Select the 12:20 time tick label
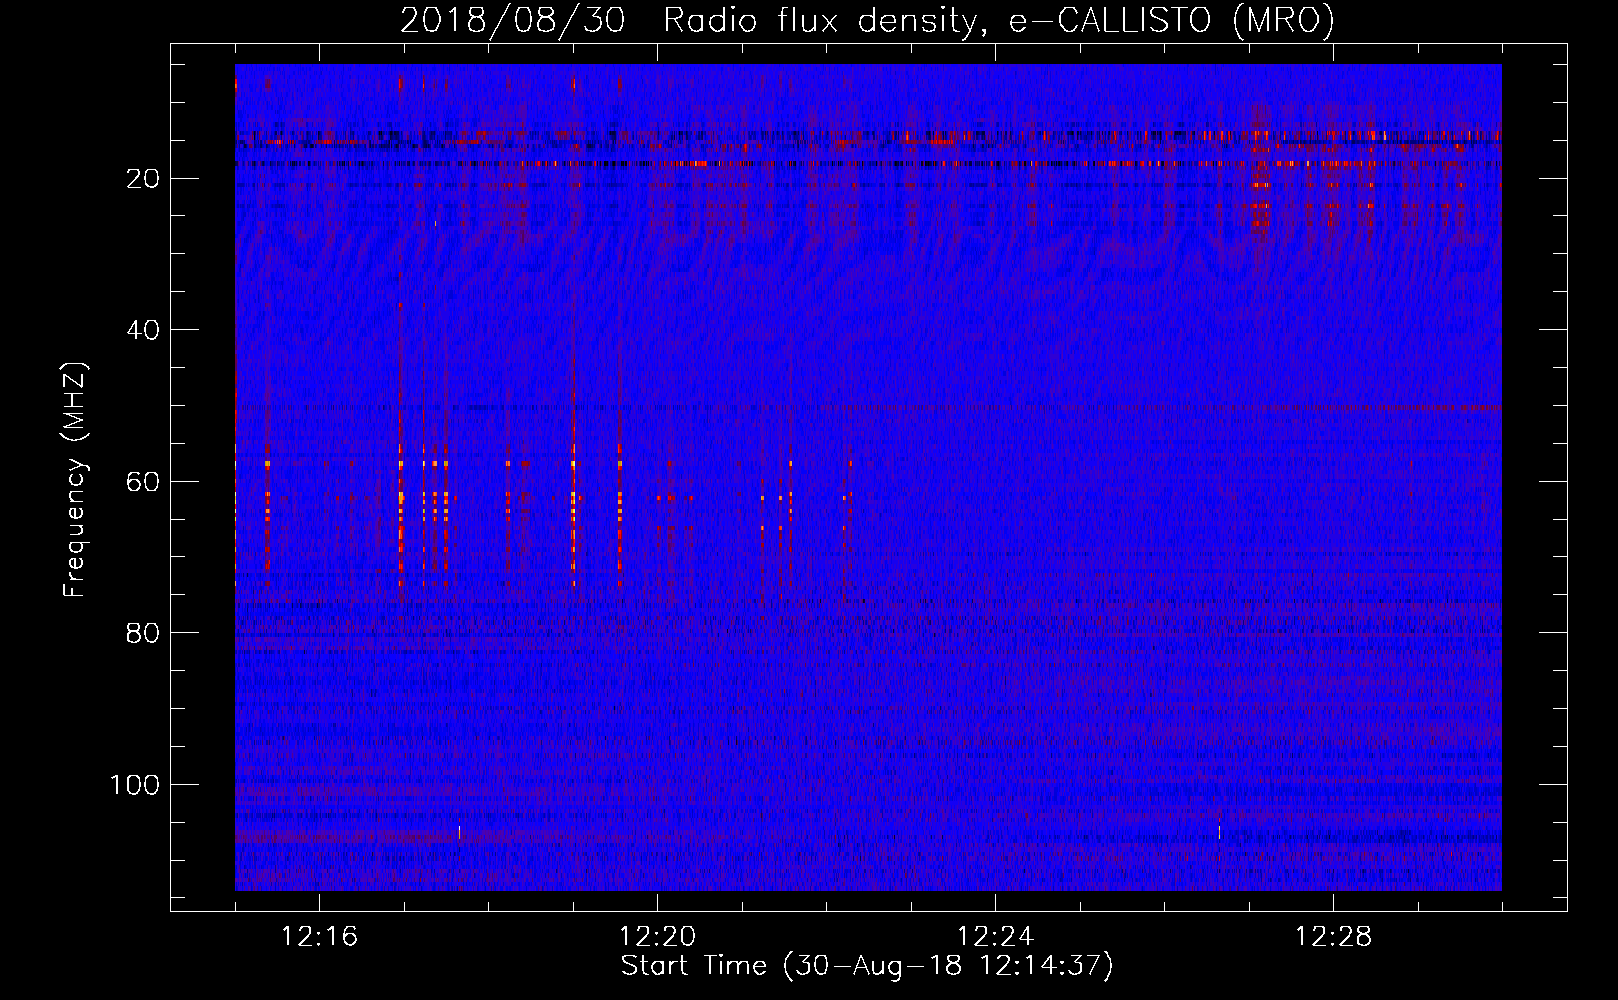Image resolution: width=1618 pixels, height=1000 pixels. pyautogui.click(x=657, y=937)
